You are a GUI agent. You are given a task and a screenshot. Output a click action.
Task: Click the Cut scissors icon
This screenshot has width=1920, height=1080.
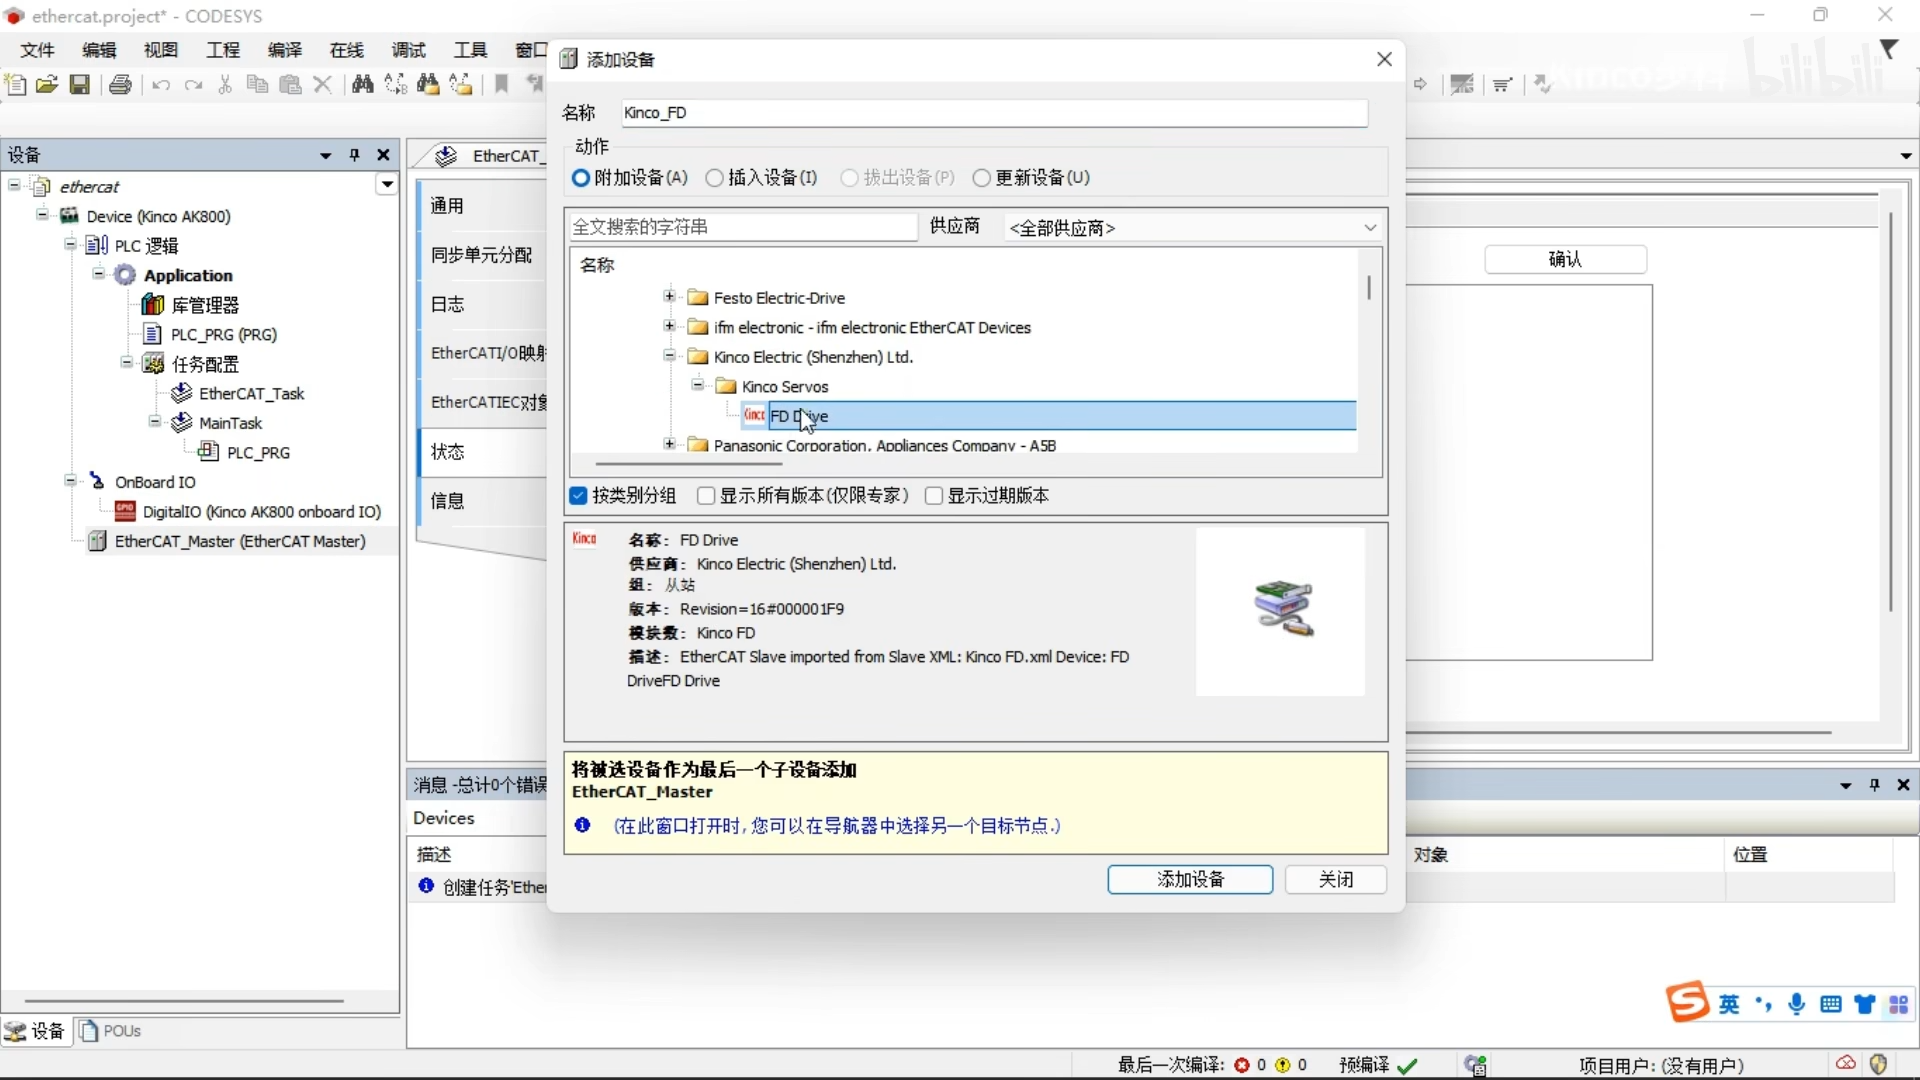coord(225,85)
